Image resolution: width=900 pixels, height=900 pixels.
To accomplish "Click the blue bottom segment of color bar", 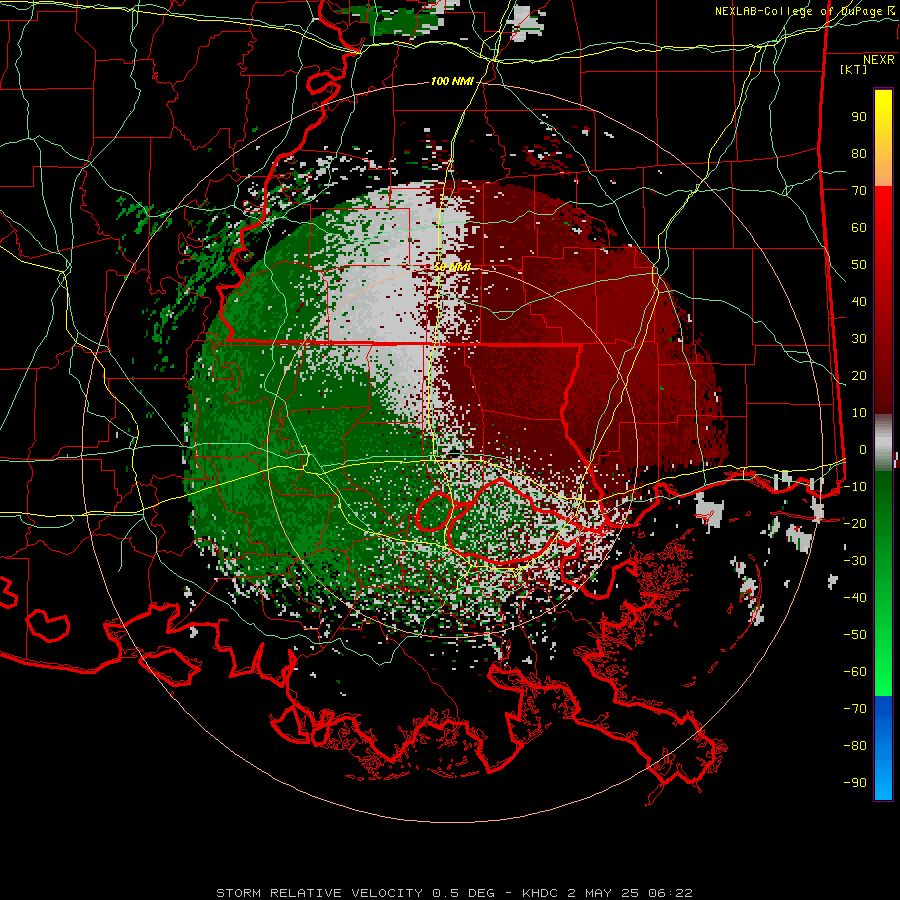I will coord(883,748).
